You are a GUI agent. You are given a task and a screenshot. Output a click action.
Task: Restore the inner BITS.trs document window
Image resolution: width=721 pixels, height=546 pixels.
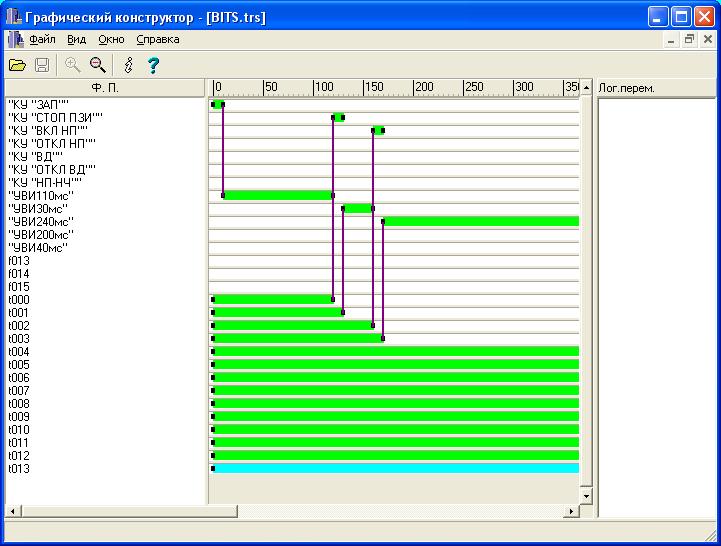689,40
